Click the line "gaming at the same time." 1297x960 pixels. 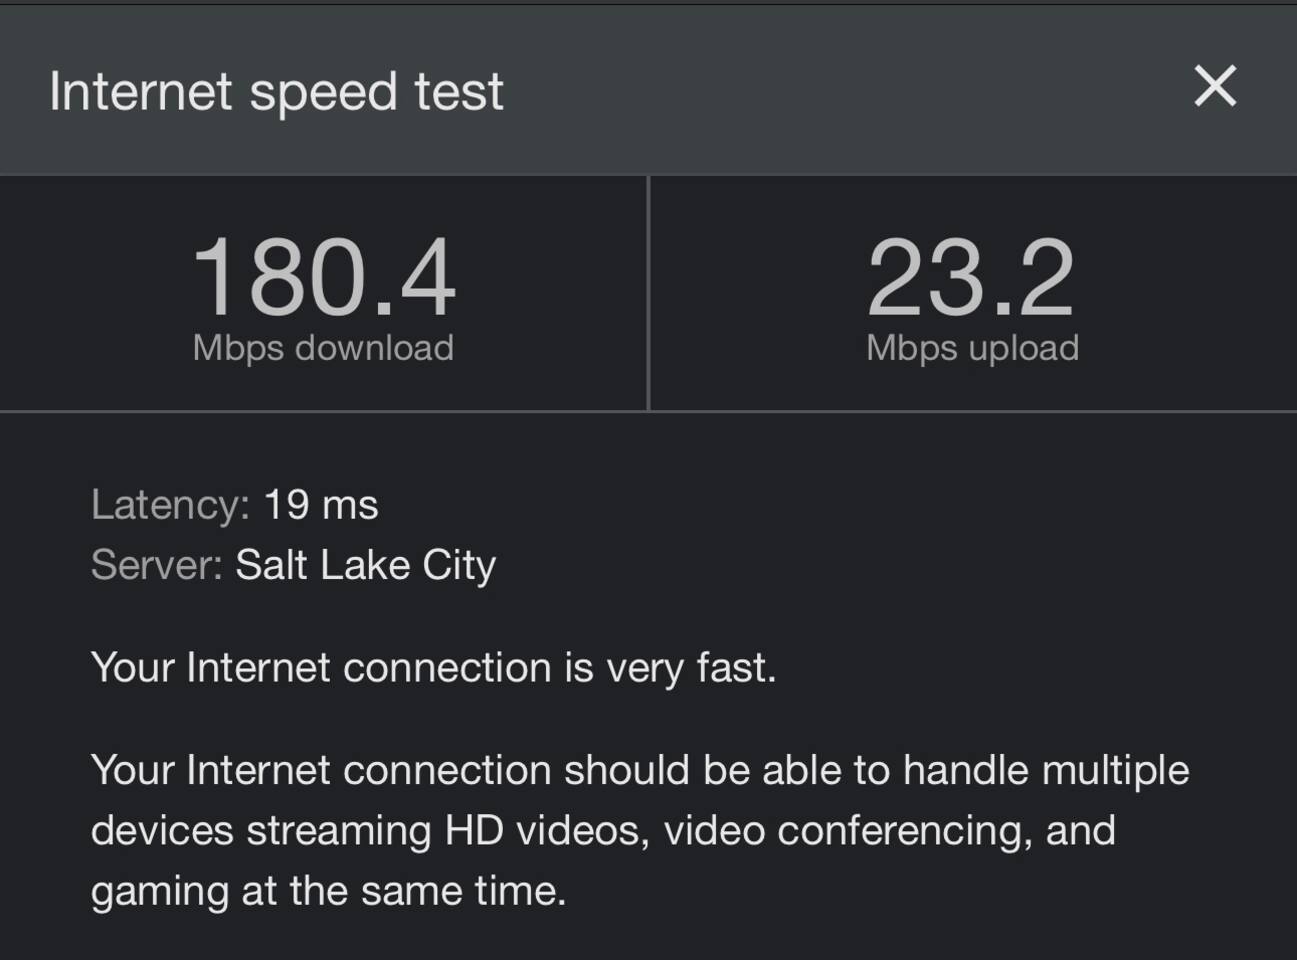click(x=328, y=891)
